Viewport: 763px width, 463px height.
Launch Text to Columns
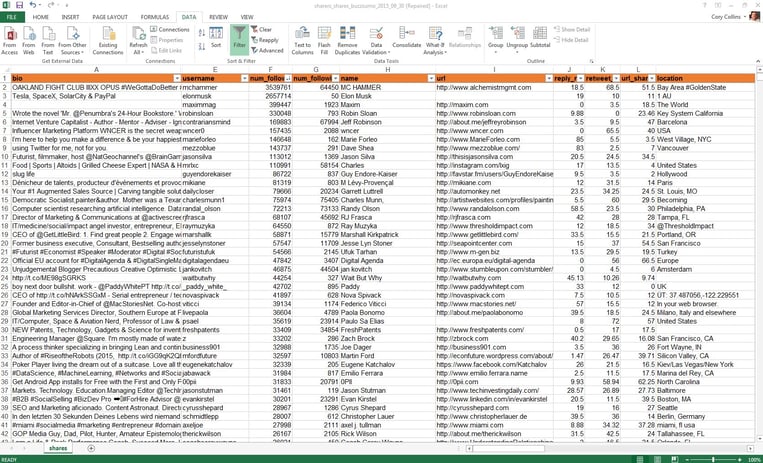click(x=303, y=40)
